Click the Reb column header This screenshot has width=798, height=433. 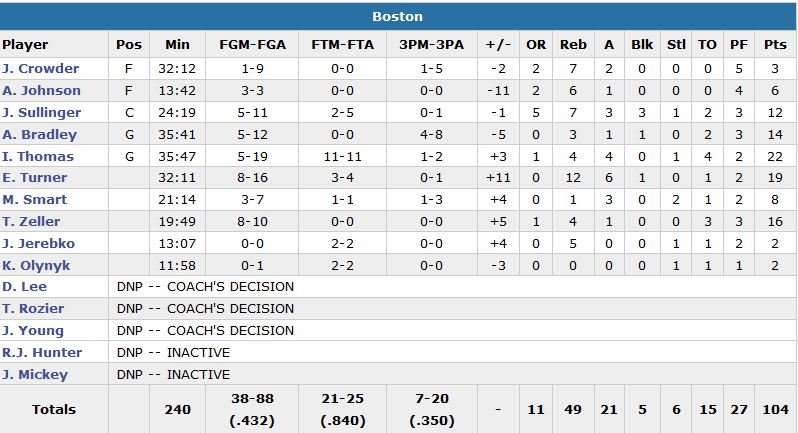(x=573, y=45)
